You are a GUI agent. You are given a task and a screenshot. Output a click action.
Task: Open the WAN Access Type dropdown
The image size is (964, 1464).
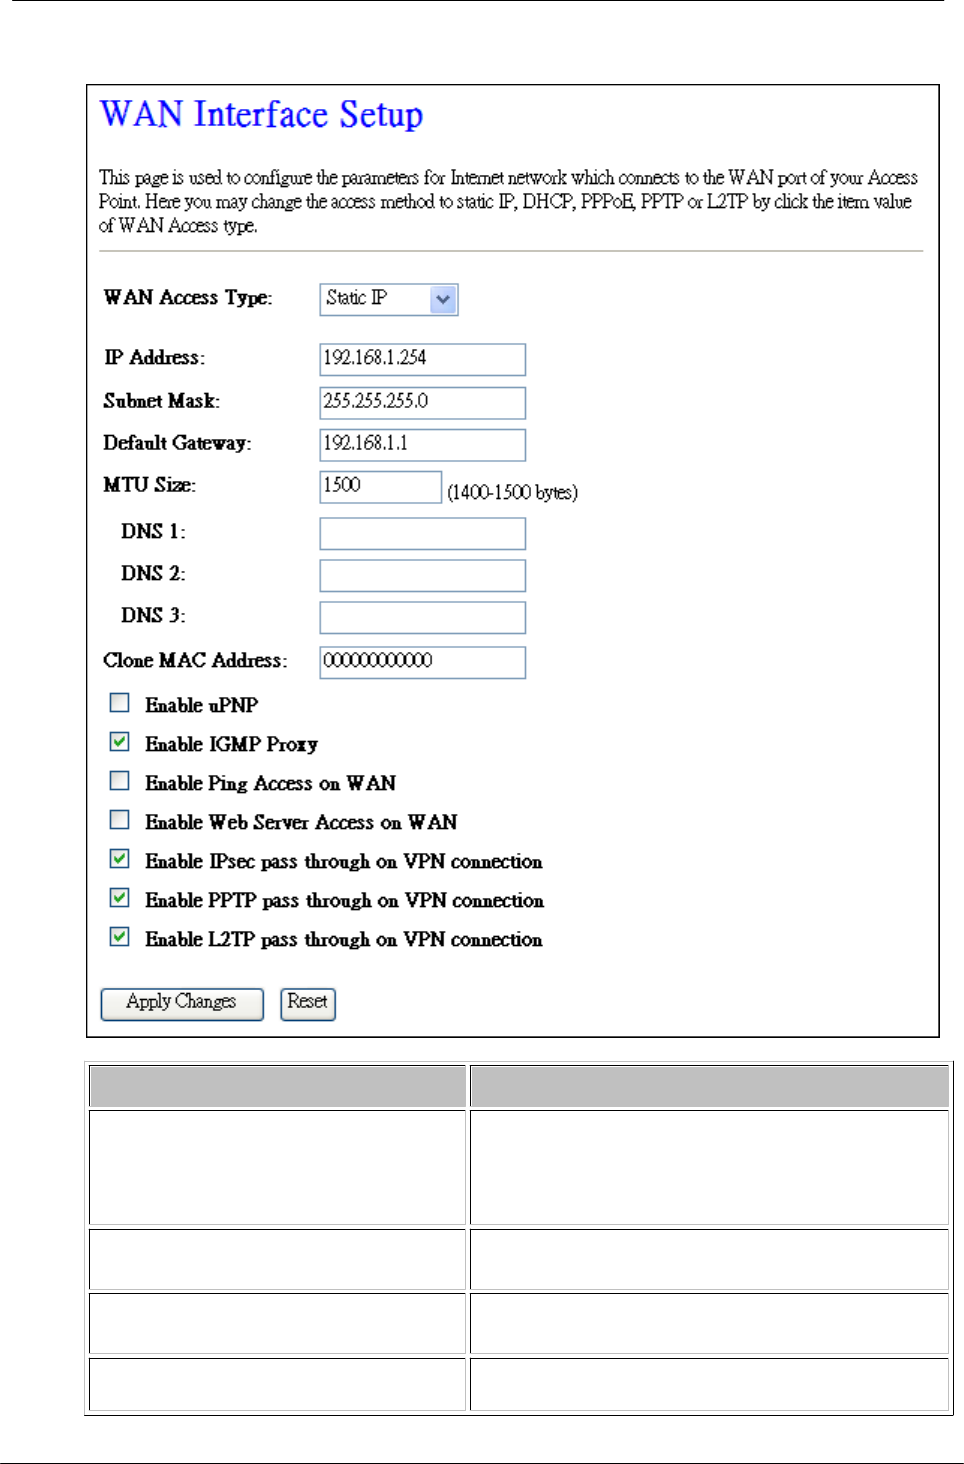(x=389, y=299)
